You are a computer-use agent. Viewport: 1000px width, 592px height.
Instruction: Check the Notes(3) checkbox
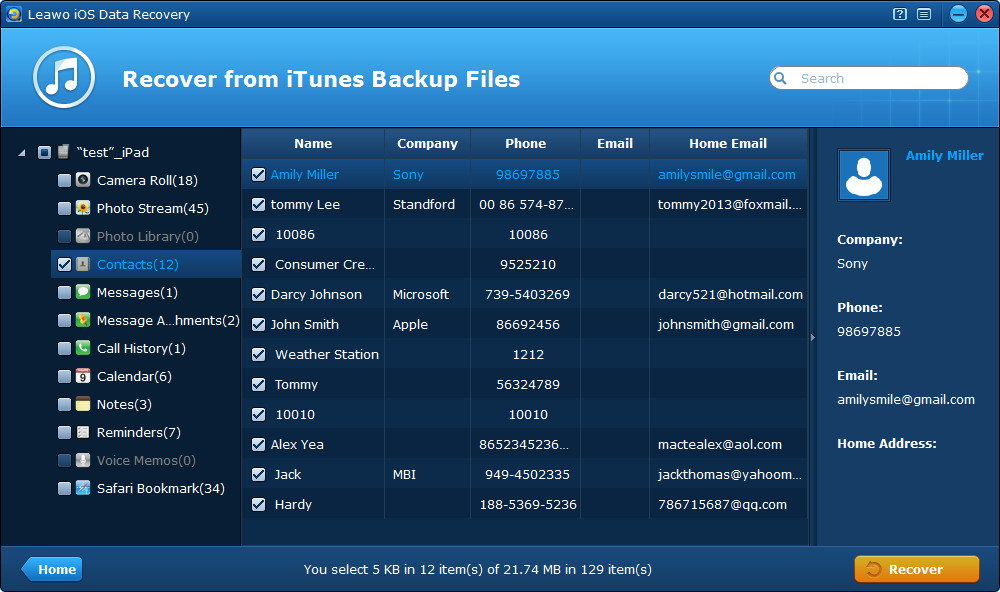(x=64, y=404)
